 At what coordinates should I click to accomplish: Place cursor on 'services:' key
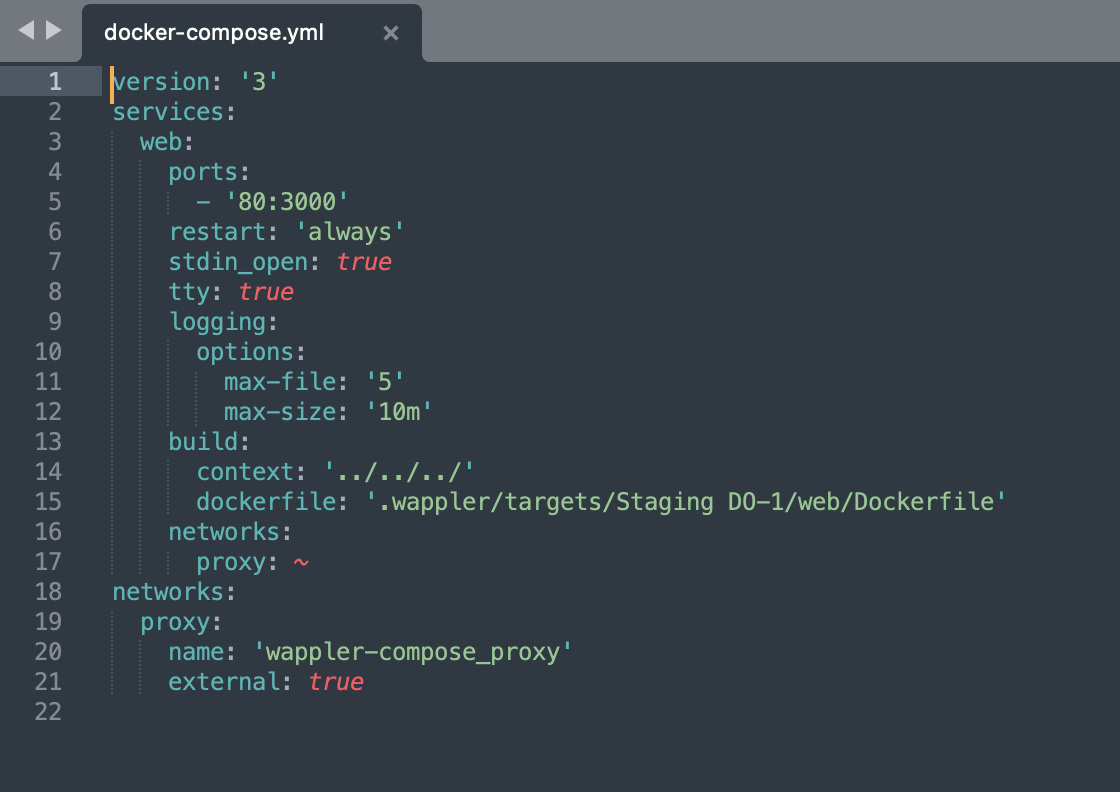coord(174,112)
